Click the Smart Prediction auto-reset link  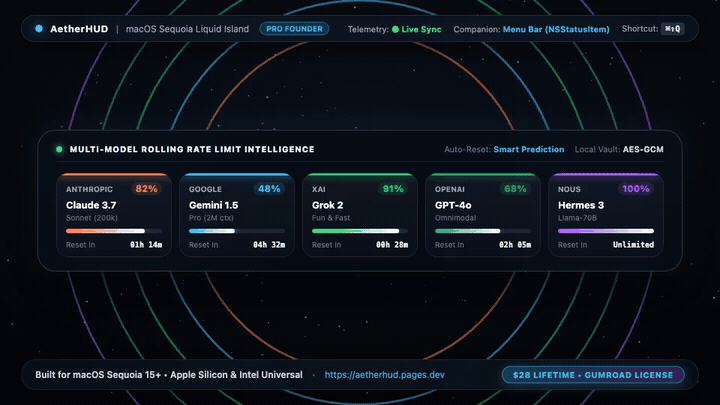pos(529,149)
